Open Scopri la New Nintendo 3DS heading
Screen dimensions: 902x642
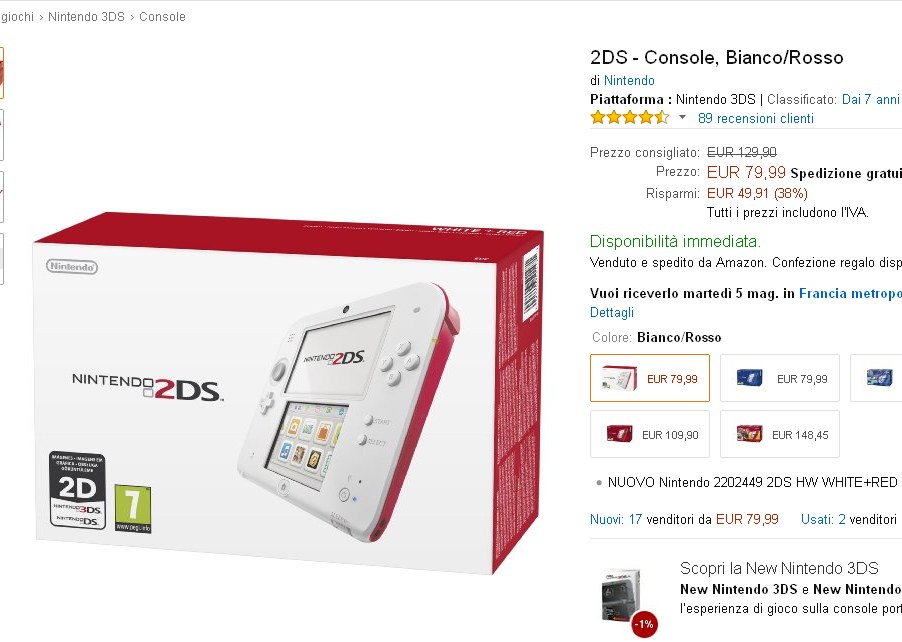click(x=779, y=568)
